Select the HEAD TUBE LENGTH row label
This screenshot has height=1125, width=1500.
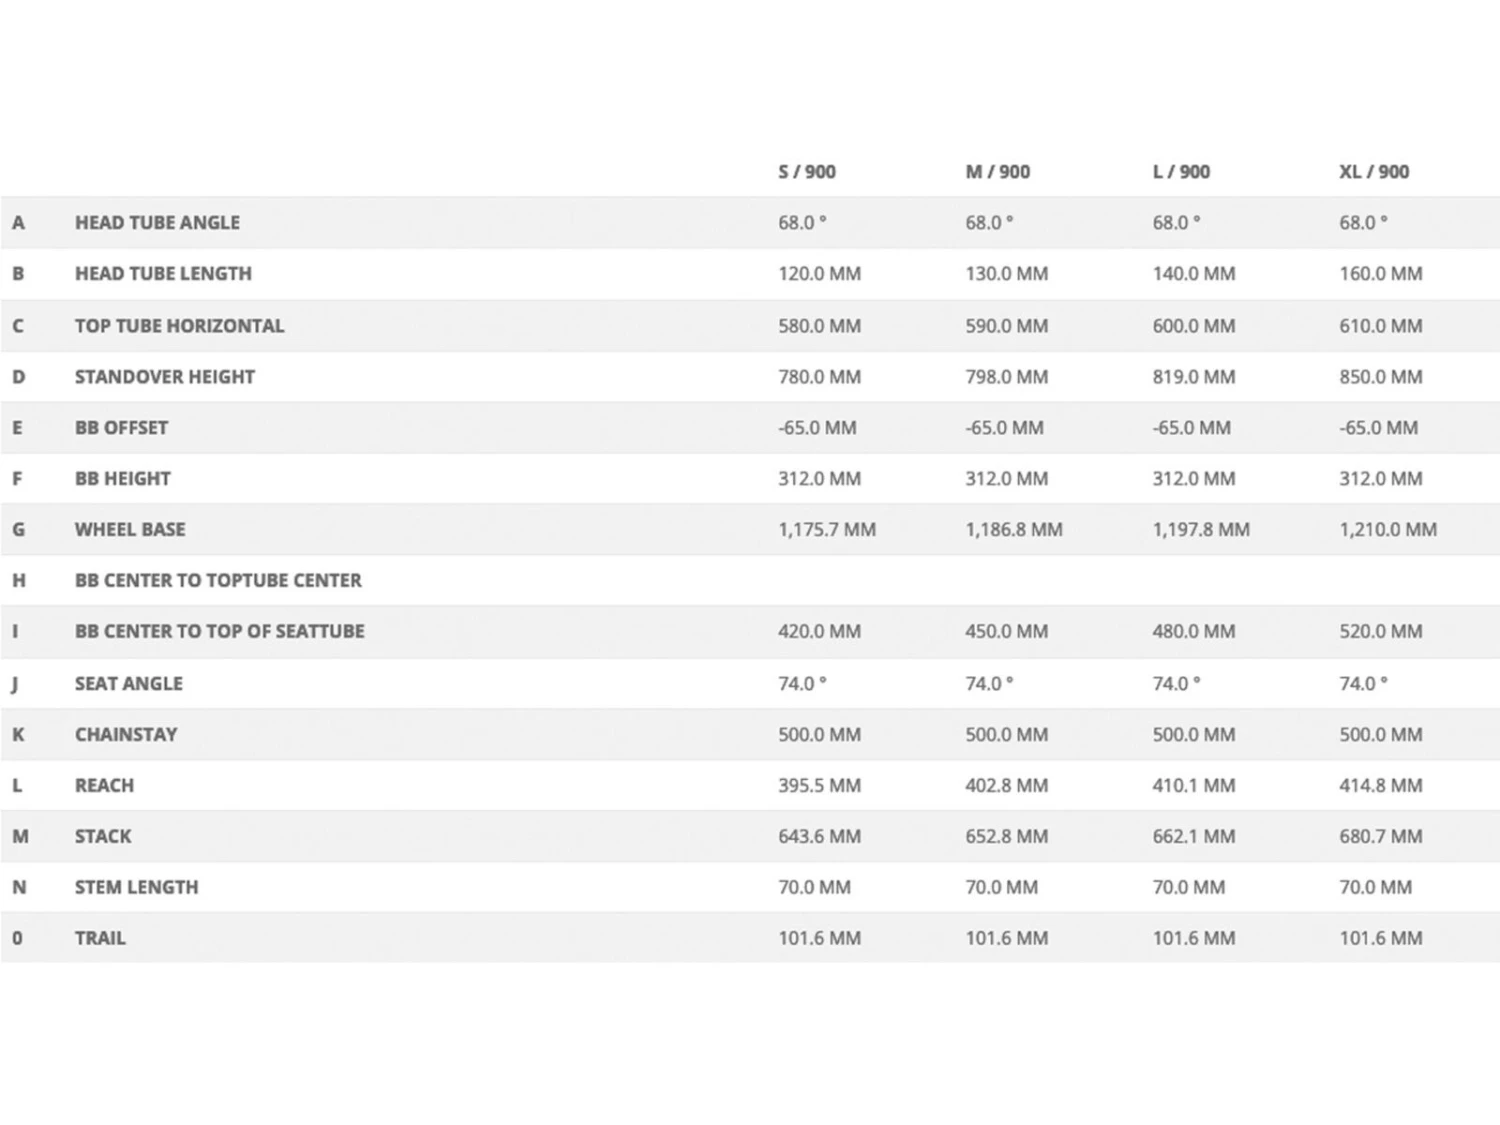[163, 274]
